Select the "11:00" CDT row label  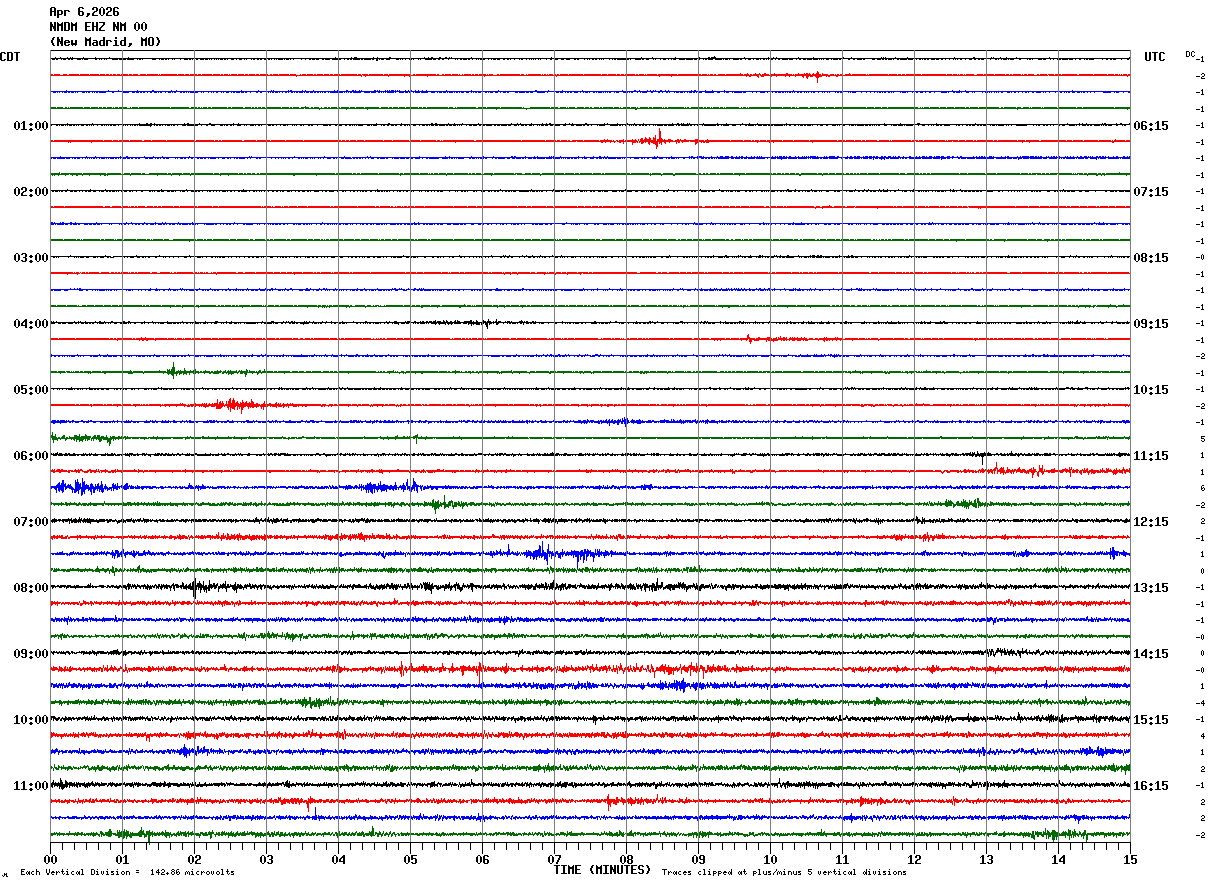pos(31,786)
